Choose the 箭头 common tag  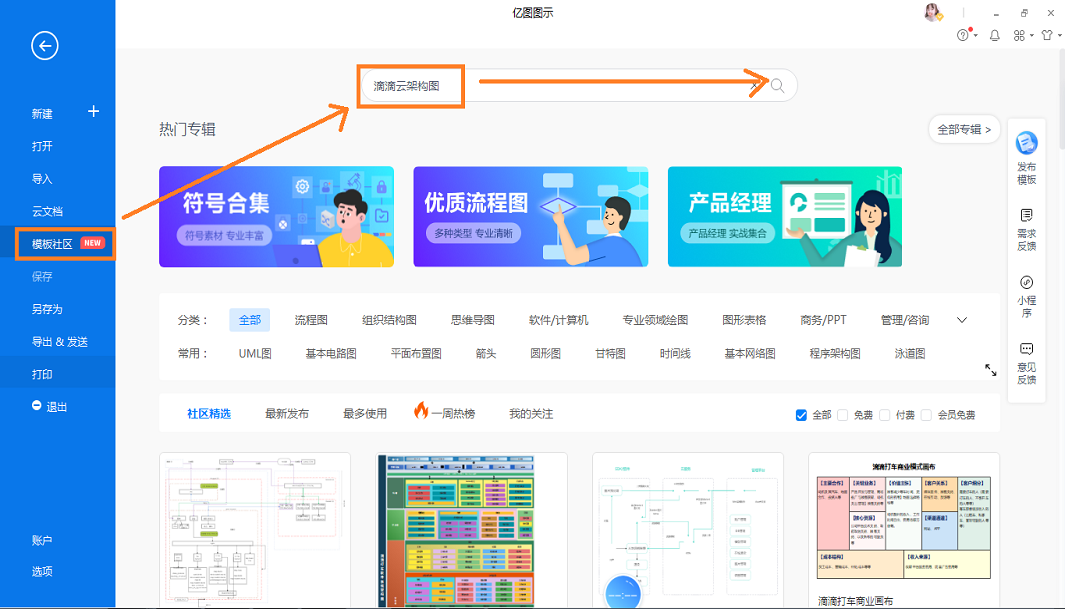486,354
